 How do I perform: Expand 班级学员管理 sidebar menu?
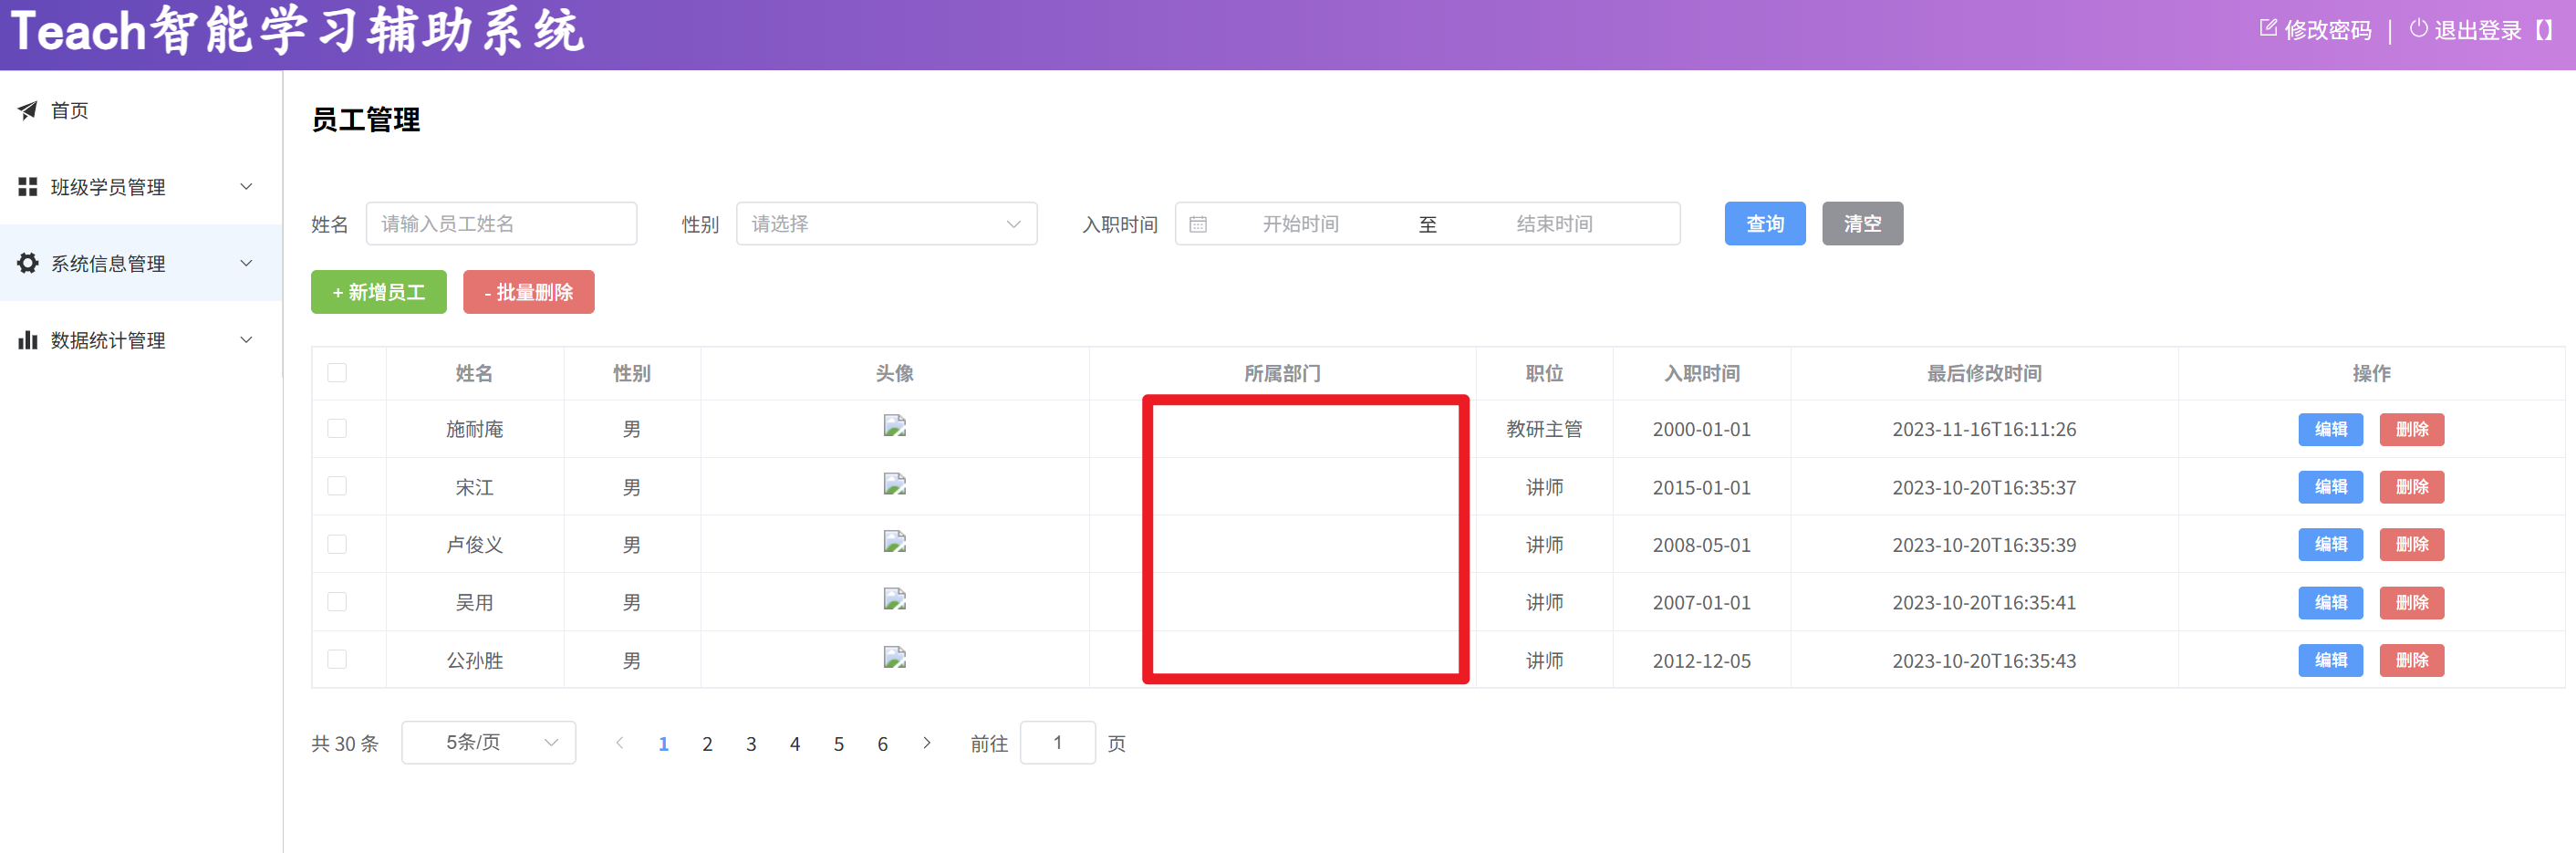tap(140, 187)
